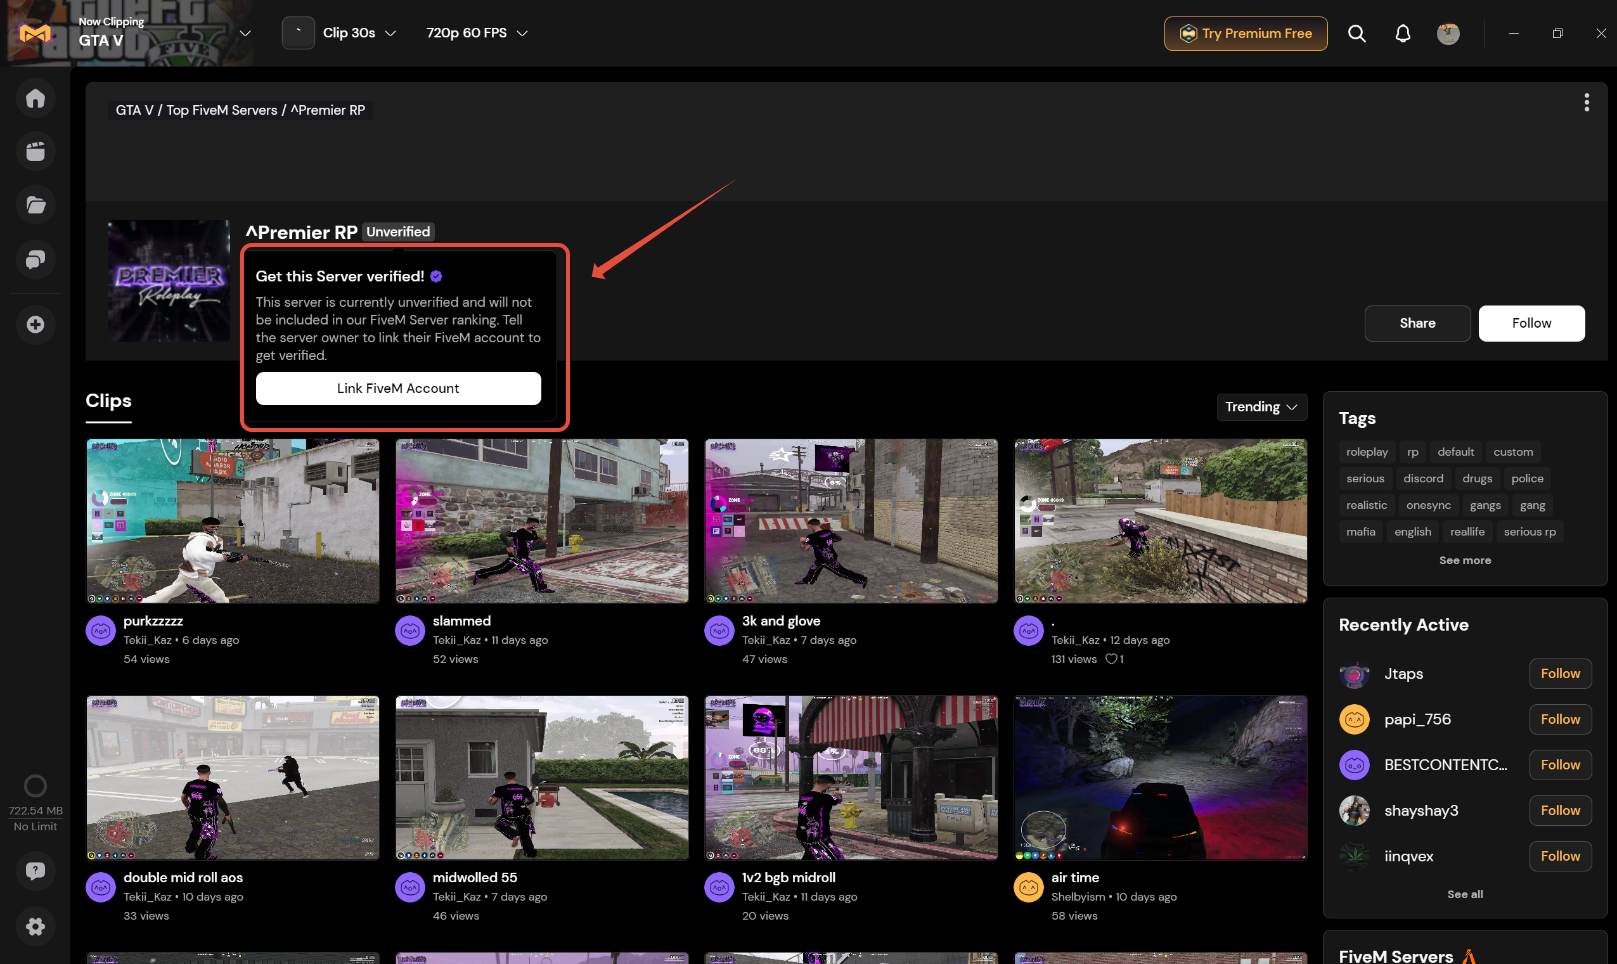
Task: Open the double mid roll aos thumbnail
Action: point(233,778)
